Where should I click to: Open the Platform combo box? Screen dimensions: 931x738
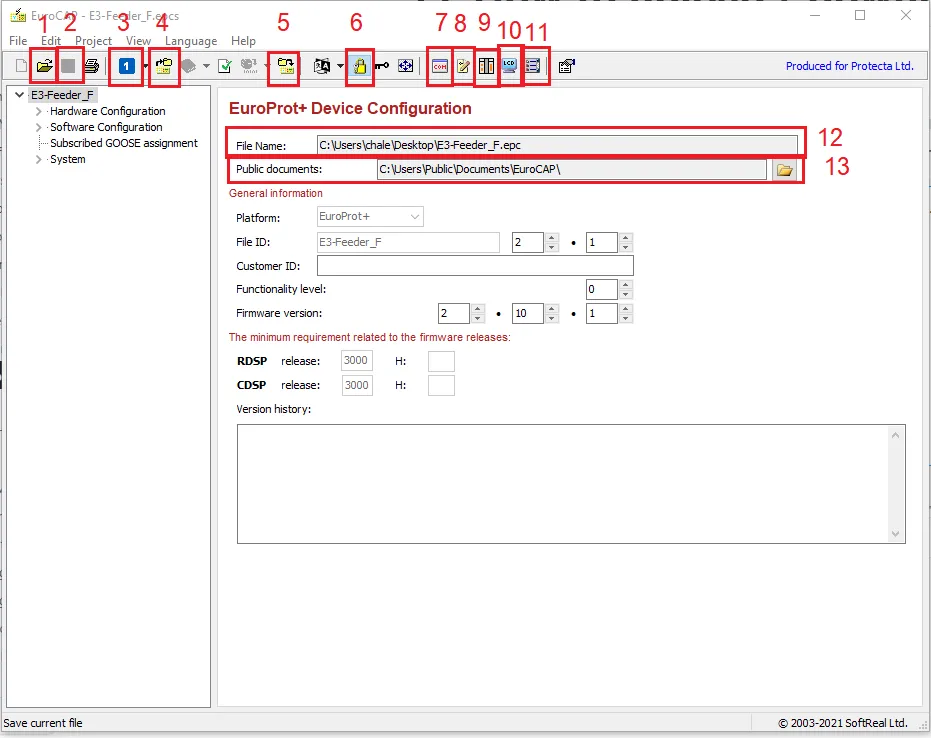pyautogui.click(x=370, y=217)
